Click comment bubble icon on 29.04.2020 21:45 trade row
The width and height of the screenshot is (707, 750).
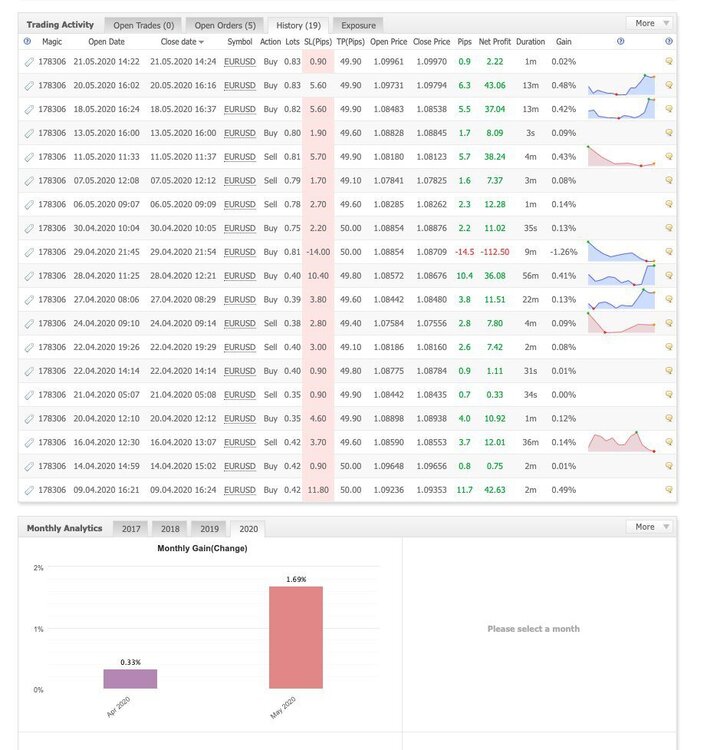point(669,252)
